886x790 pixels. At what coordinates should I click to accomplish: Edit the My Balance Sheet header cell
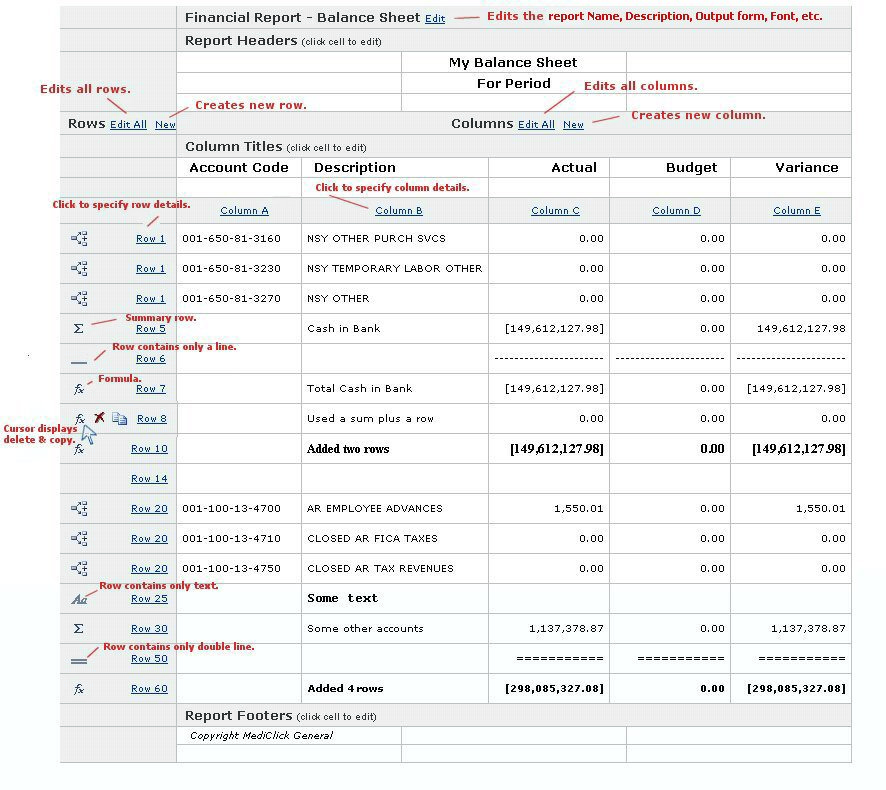(x=512, y=62)
